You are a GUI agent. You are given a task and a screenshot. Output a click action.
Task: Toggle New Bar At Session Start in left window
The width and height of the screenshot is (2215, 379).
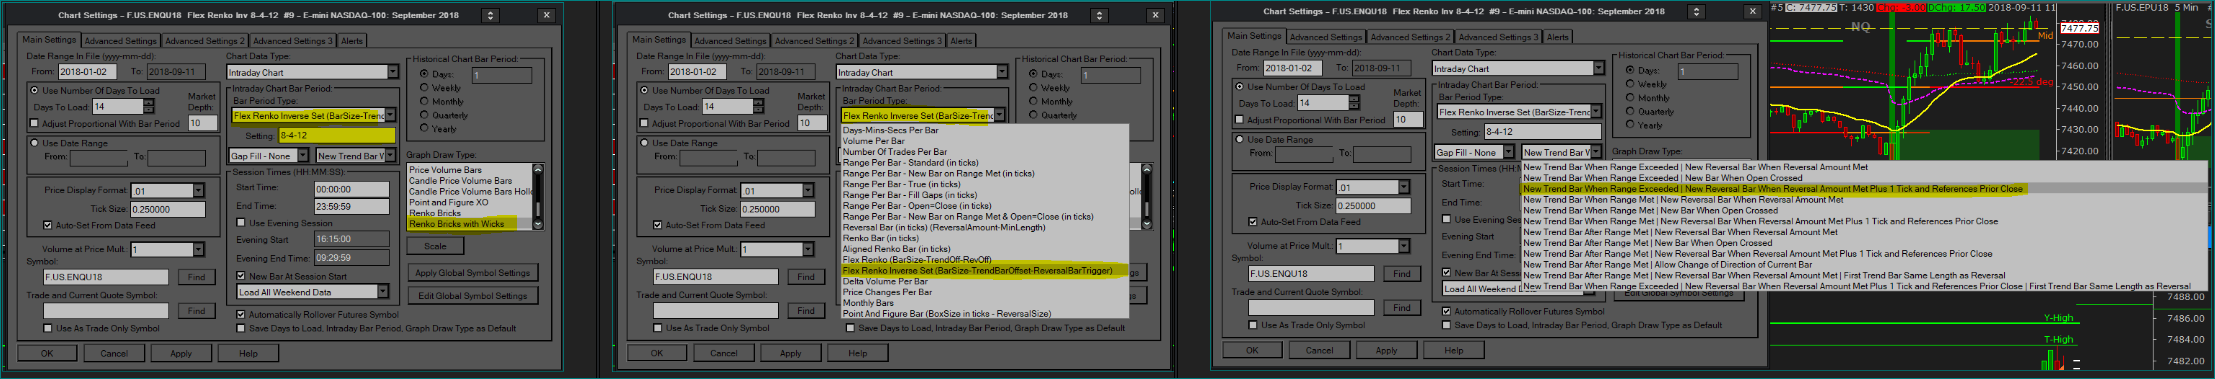coord(241,276)
